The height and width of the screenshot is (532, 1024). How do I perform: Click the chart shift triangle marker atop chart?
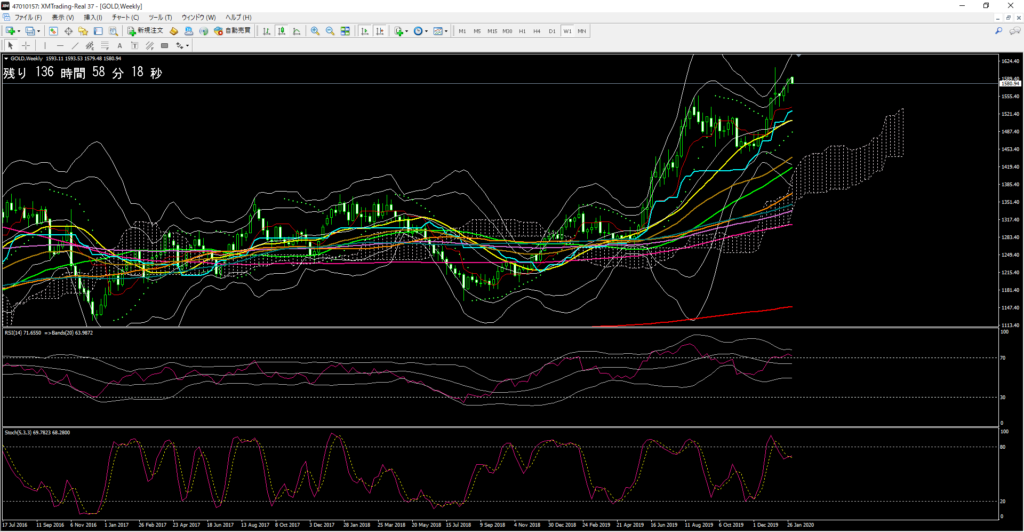point(798,56)
